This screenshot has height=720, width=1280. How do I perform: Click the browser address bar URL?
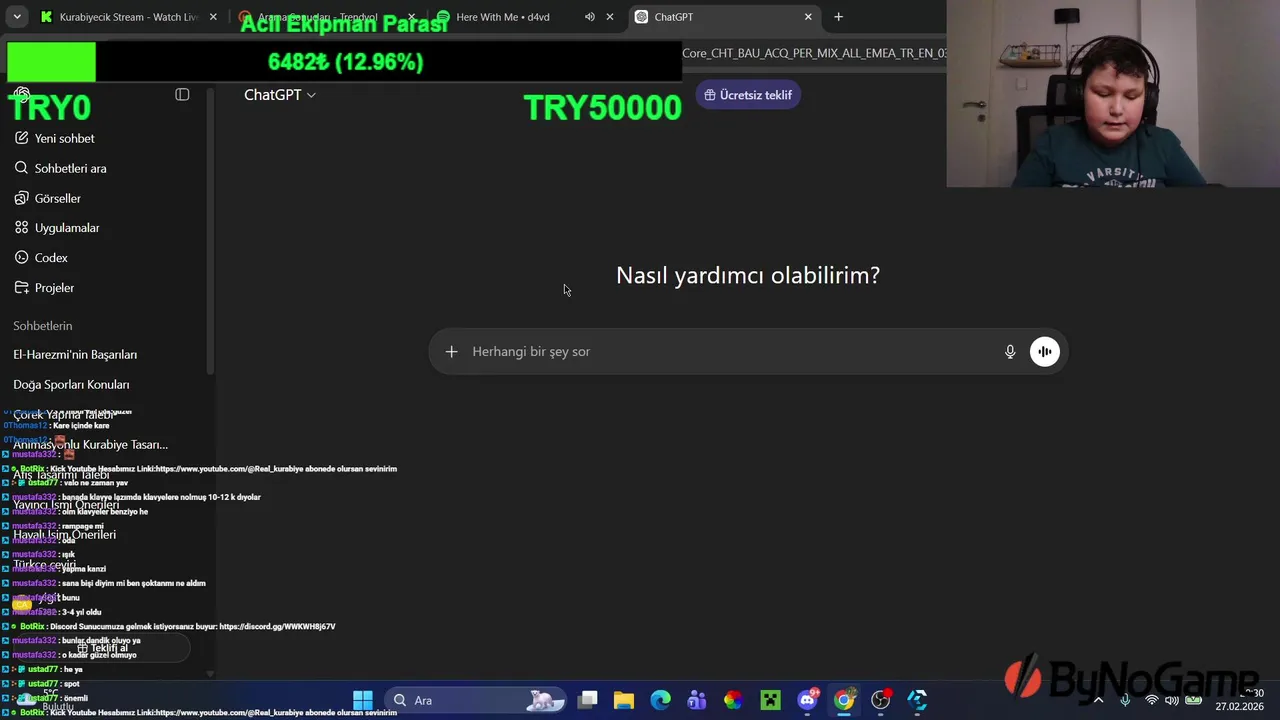tap(814, 53)
